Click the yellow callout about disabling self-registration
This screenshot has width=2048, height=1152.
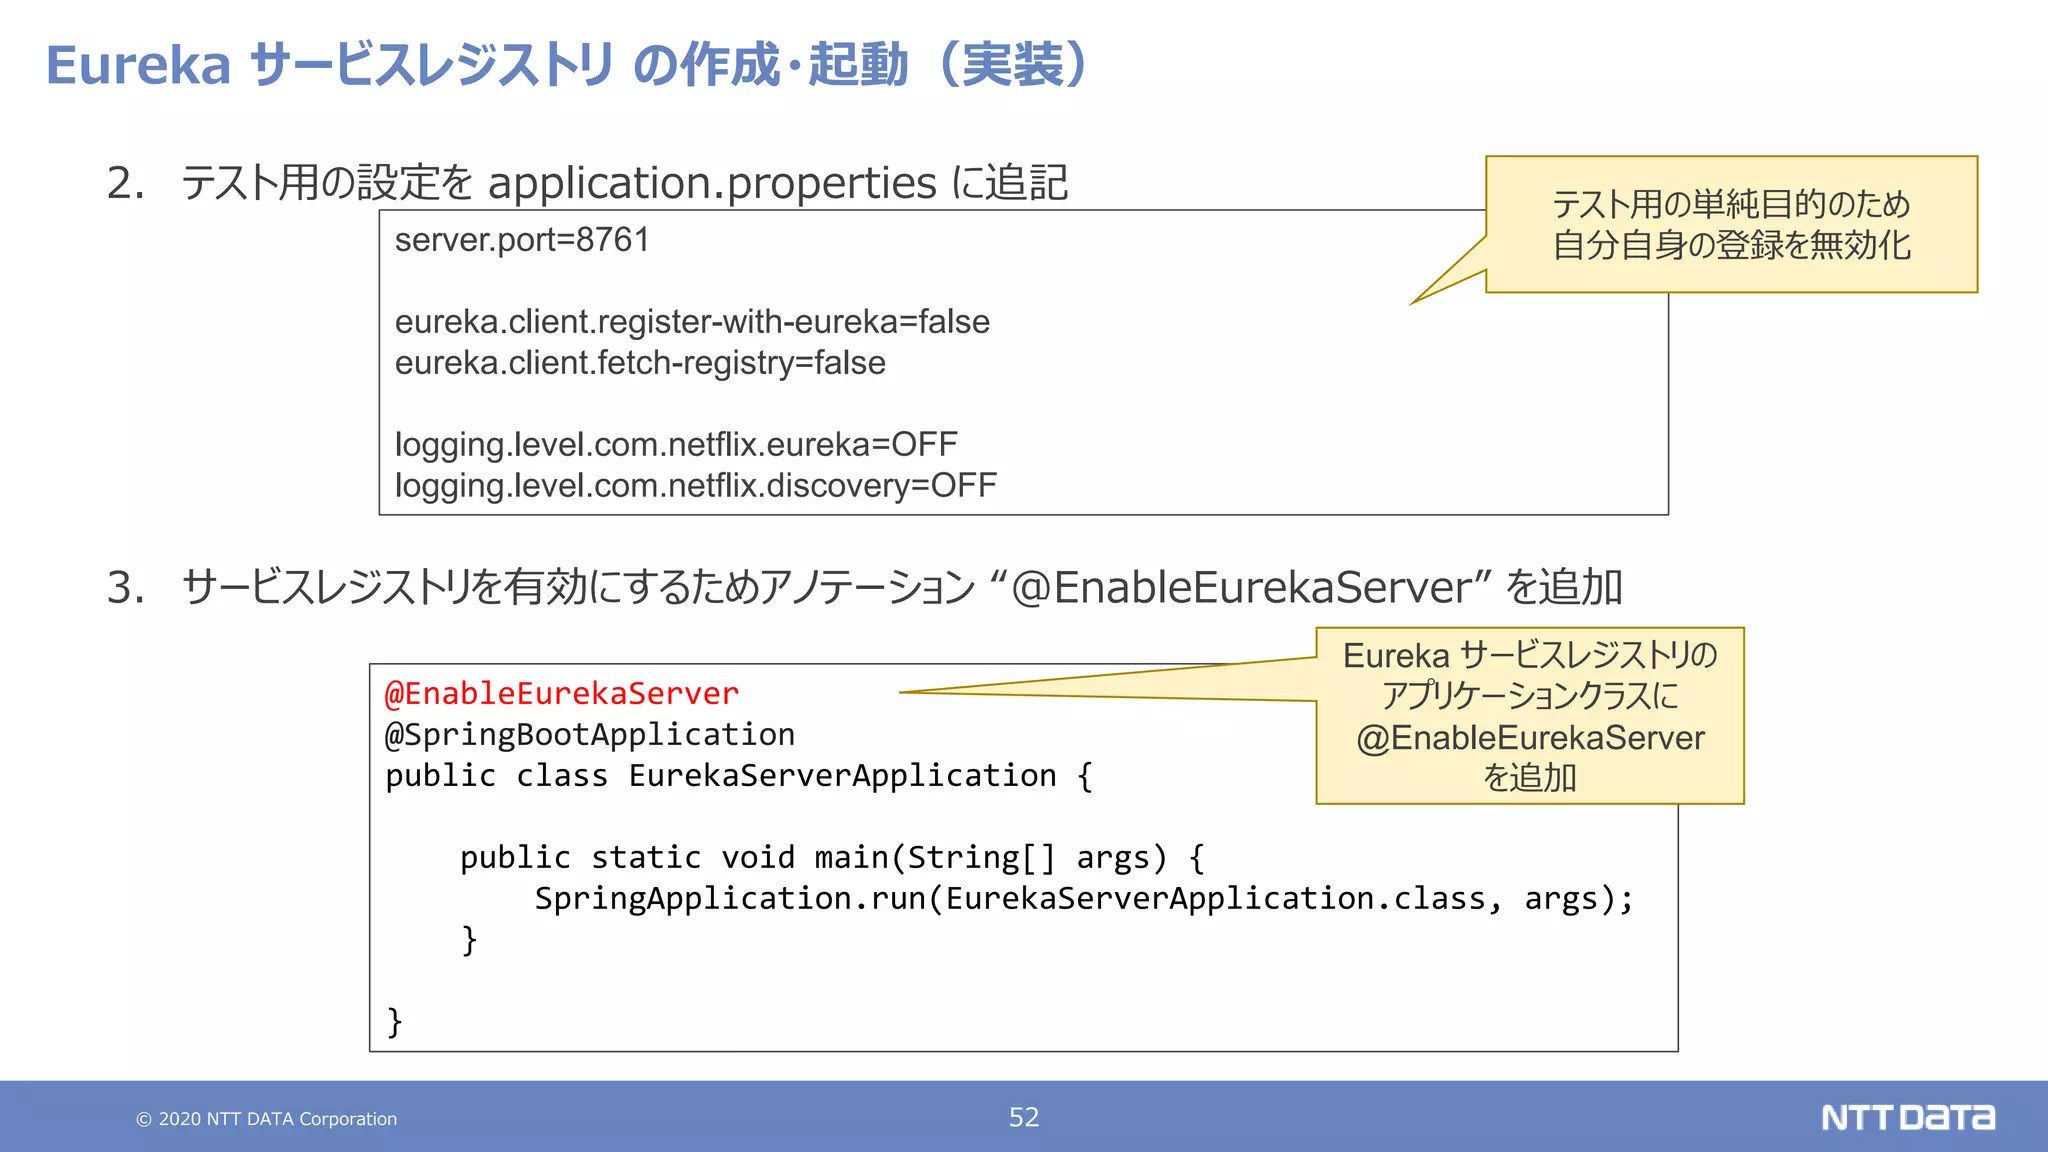[1731, 224]
